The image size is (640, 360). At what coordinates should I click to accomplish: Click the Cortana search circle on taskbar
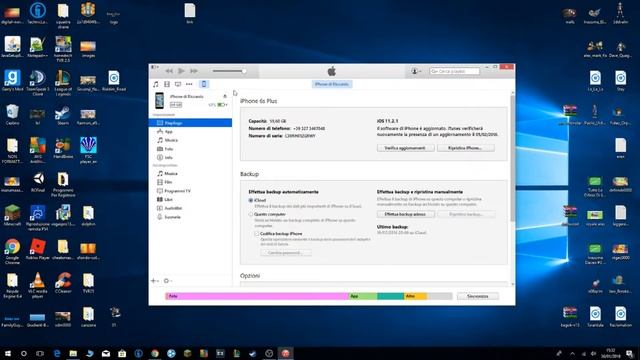pyautogui.click(x=24, y=353)
